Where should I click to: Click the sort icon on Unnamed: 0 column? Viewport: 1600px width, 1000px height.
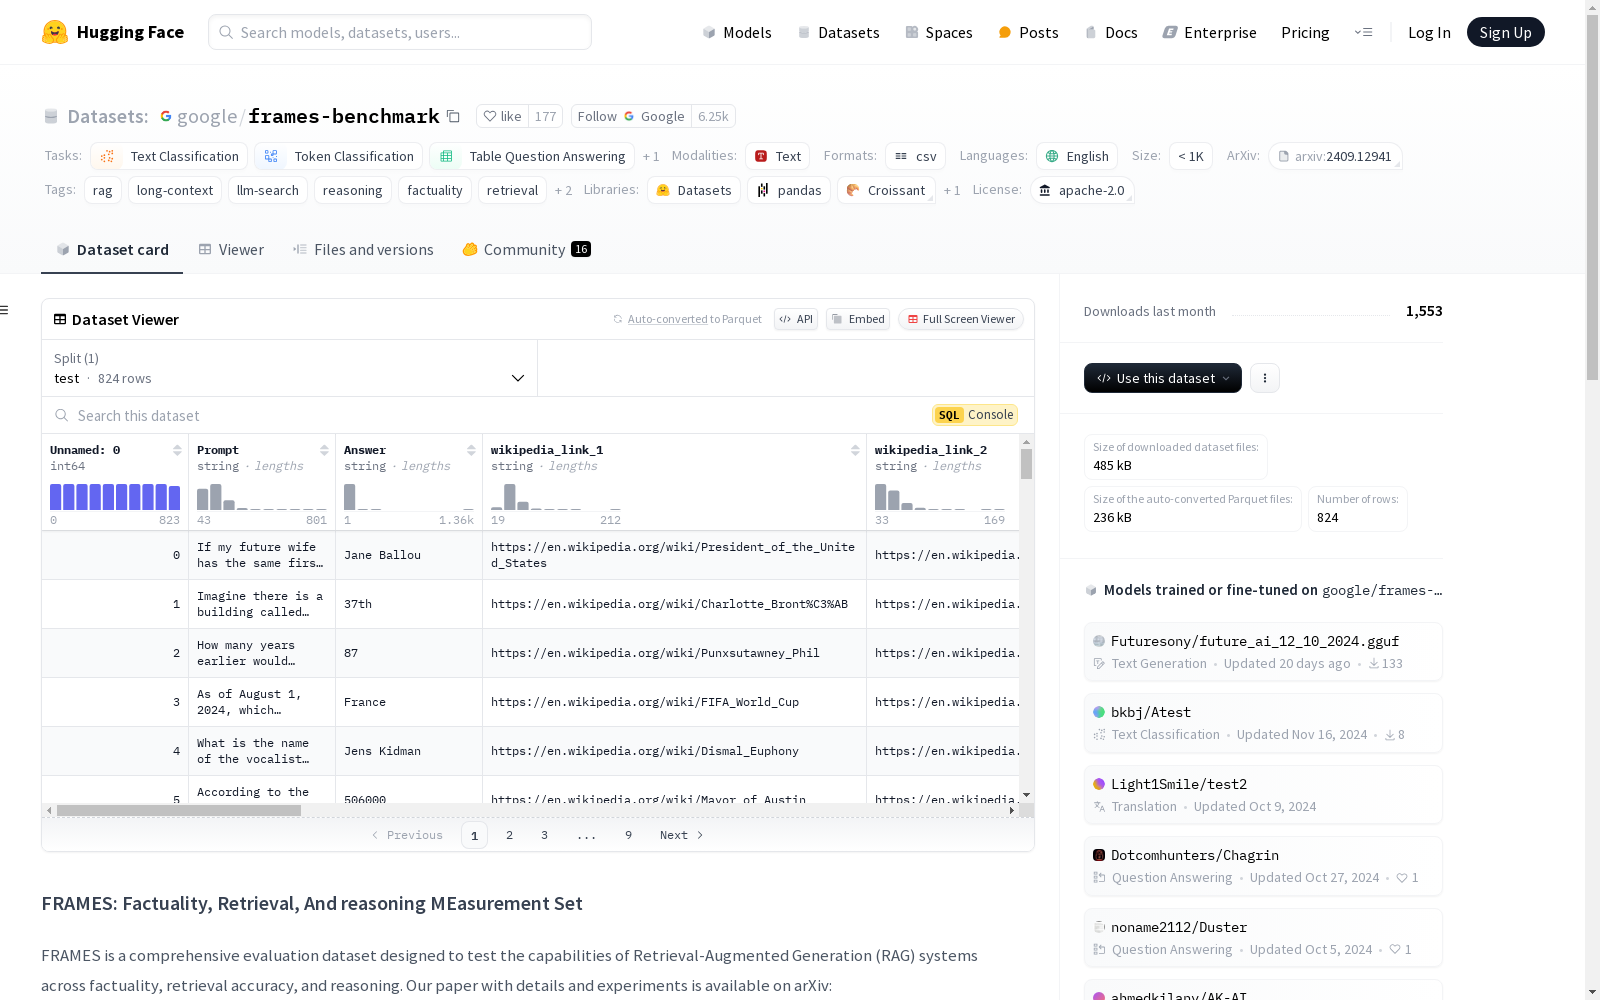pos(177,450)
